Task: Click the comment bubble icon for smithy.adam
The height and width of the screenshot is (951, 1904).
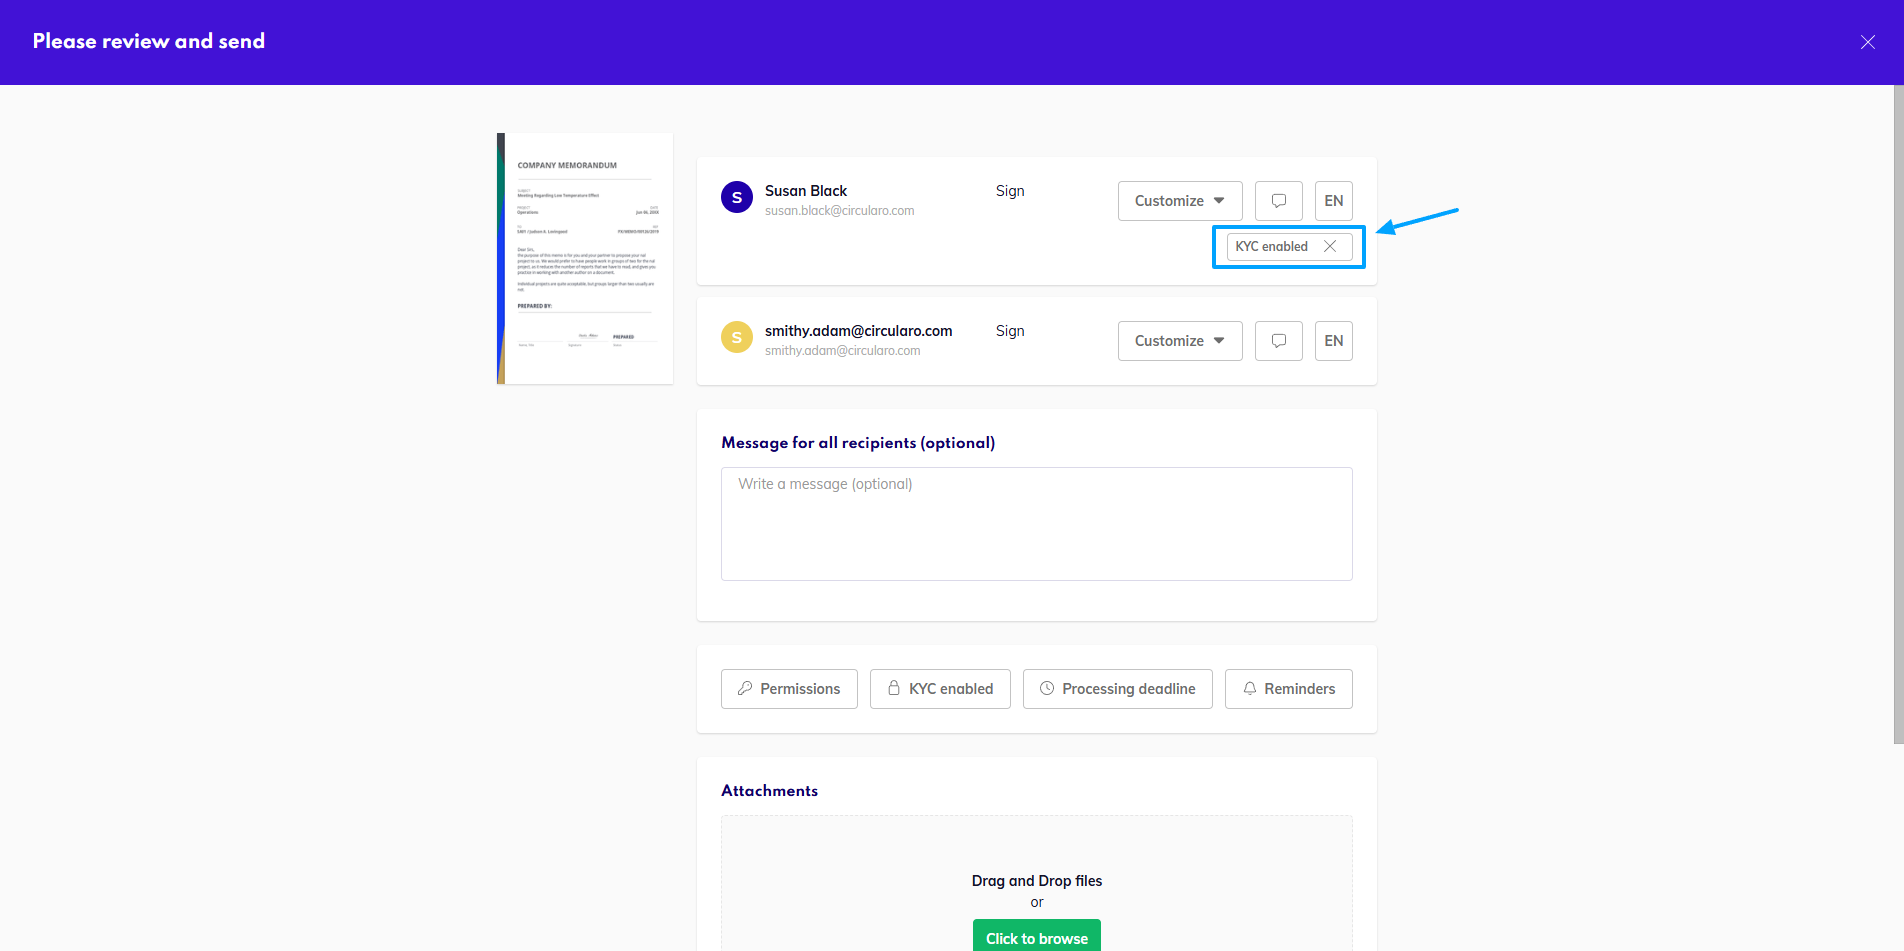Action: coord(1278,341)
